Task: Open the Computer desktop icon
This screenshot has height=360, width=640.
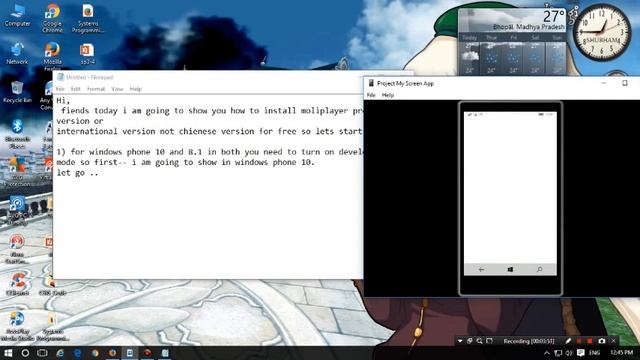Action: pyautogui.click(x=18, y=16)
